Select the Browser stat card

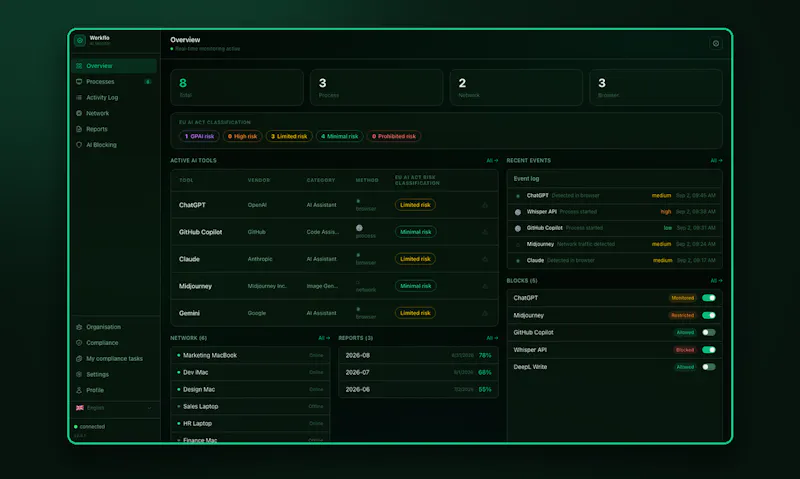pos(656,88)
